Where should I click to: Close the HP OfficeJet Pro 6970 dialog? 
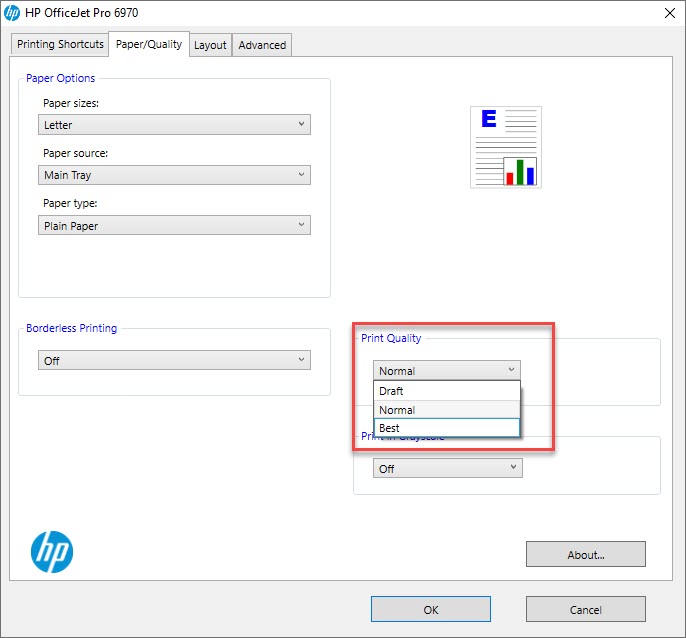click(x=667, y=12)
